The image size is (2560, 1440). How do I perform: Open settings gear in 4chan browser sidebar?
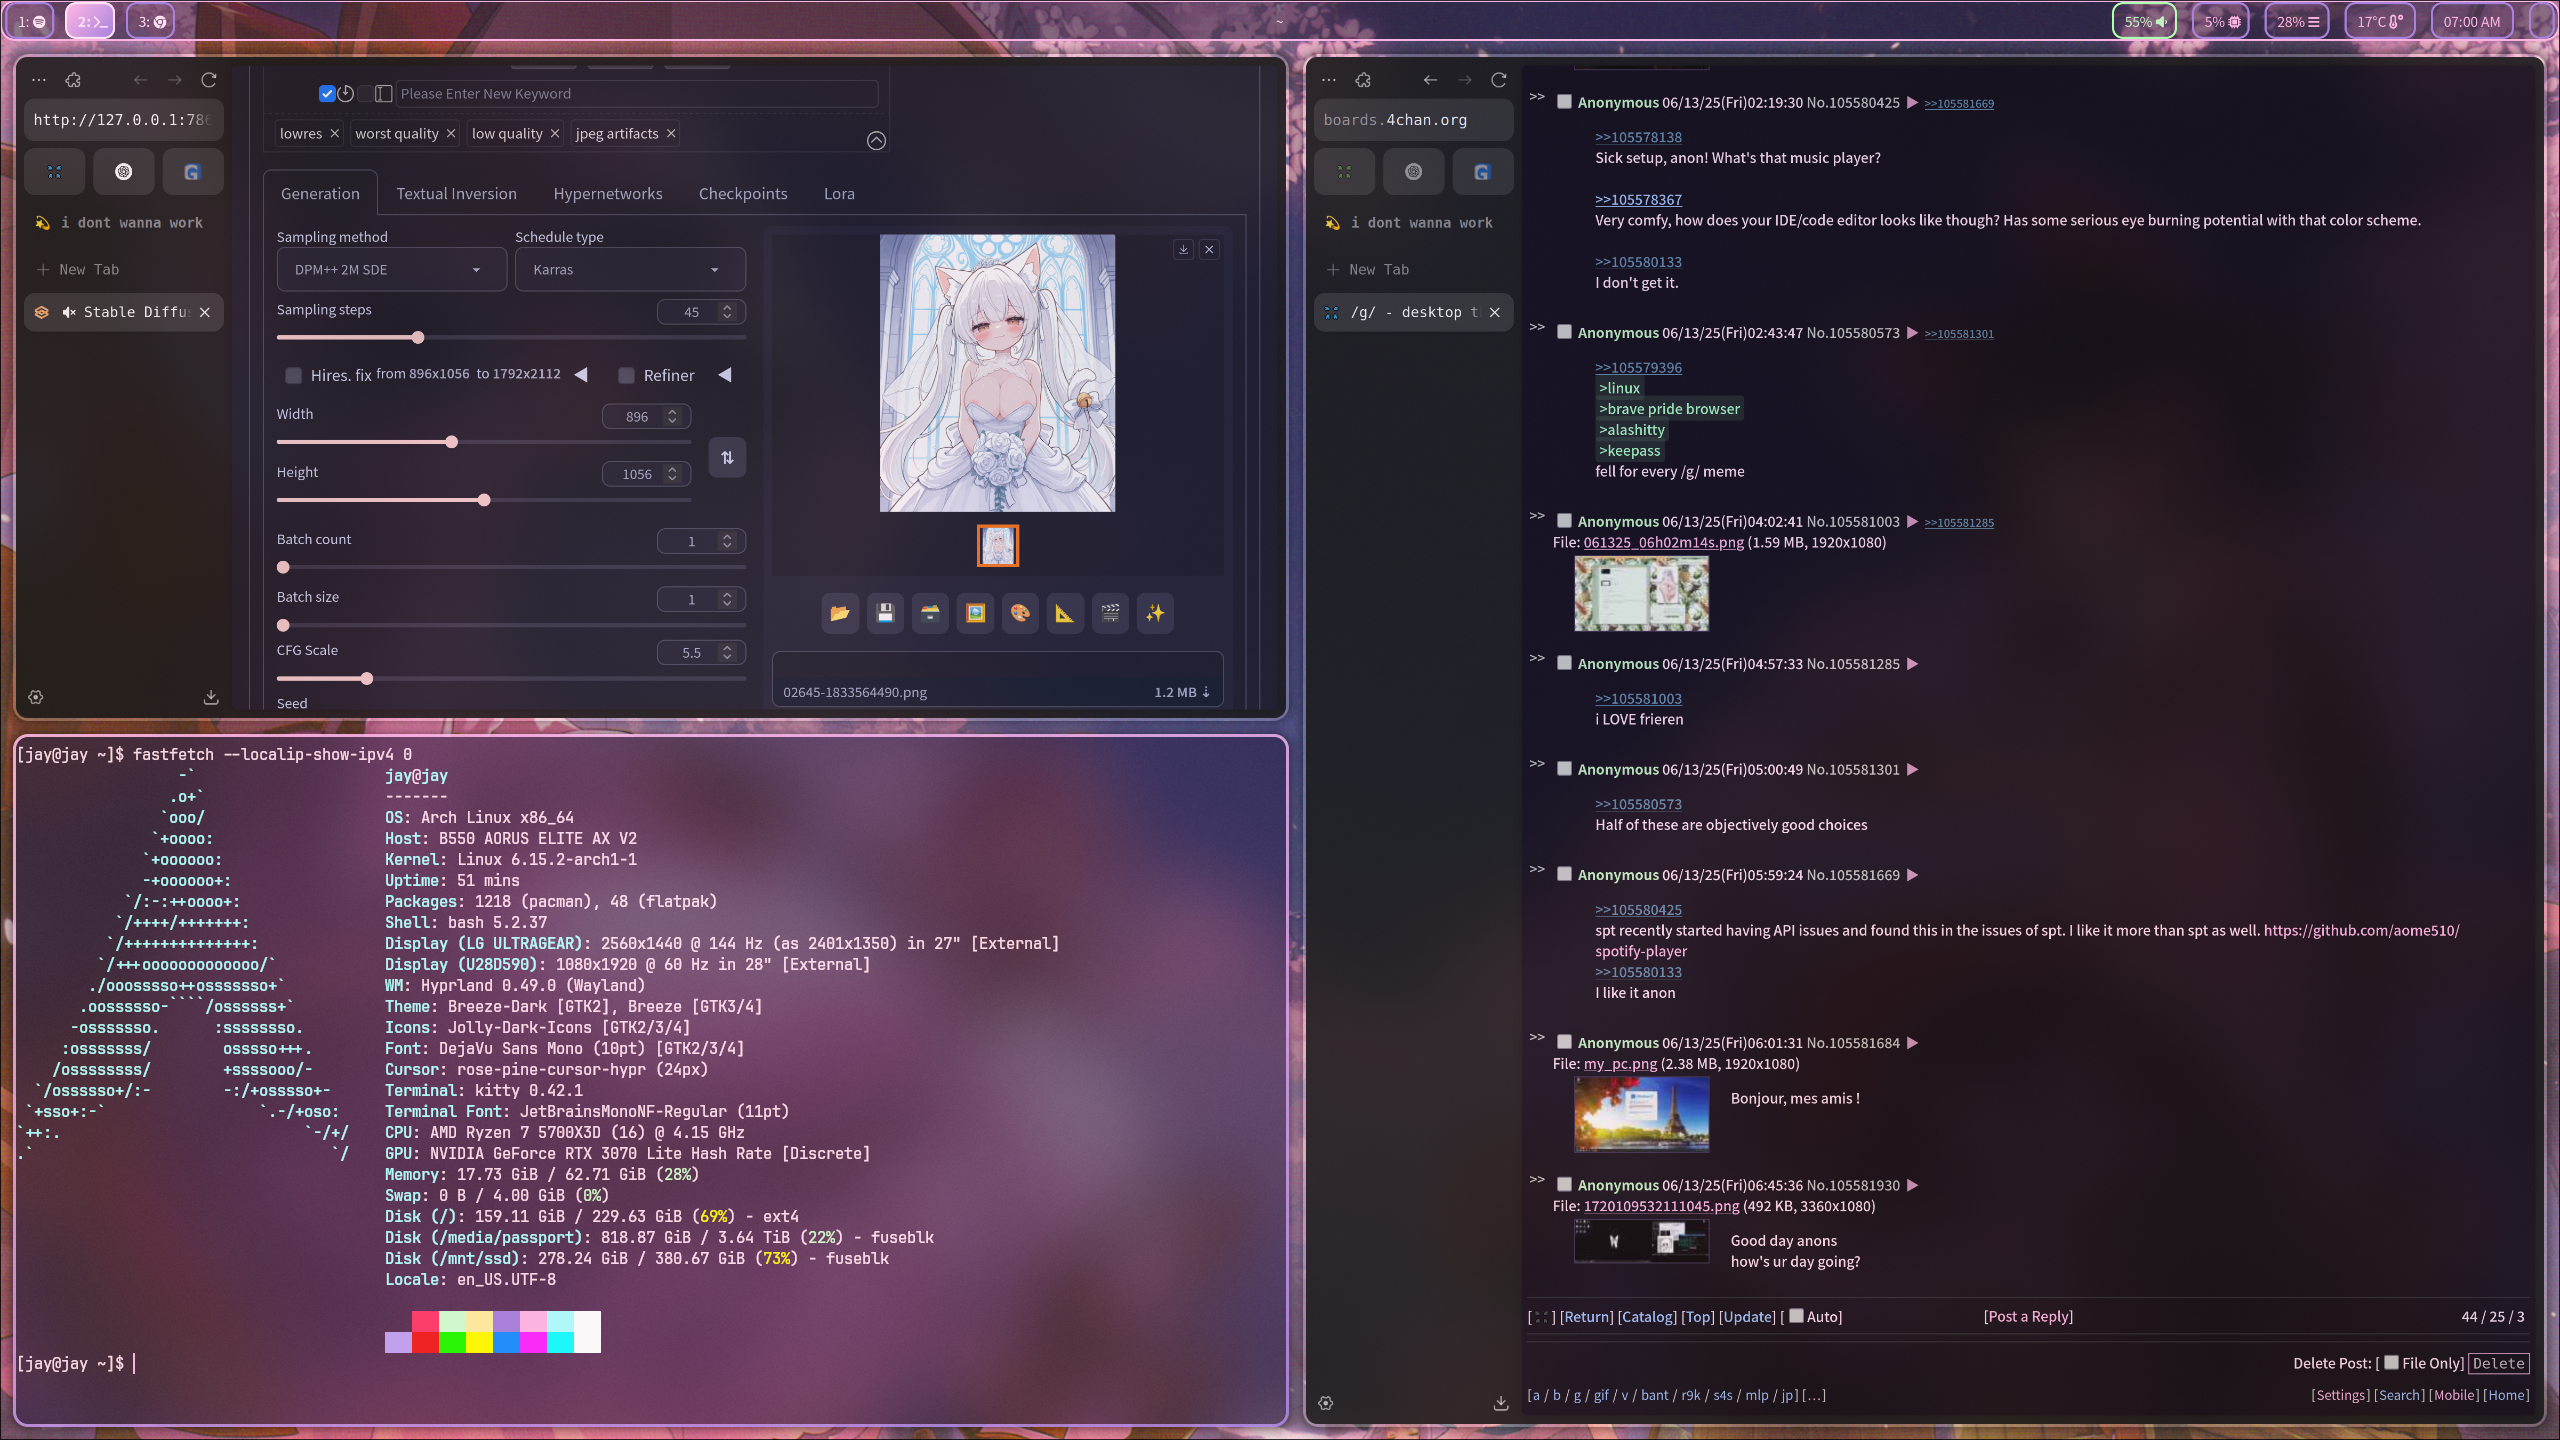pos(1326,1403)
